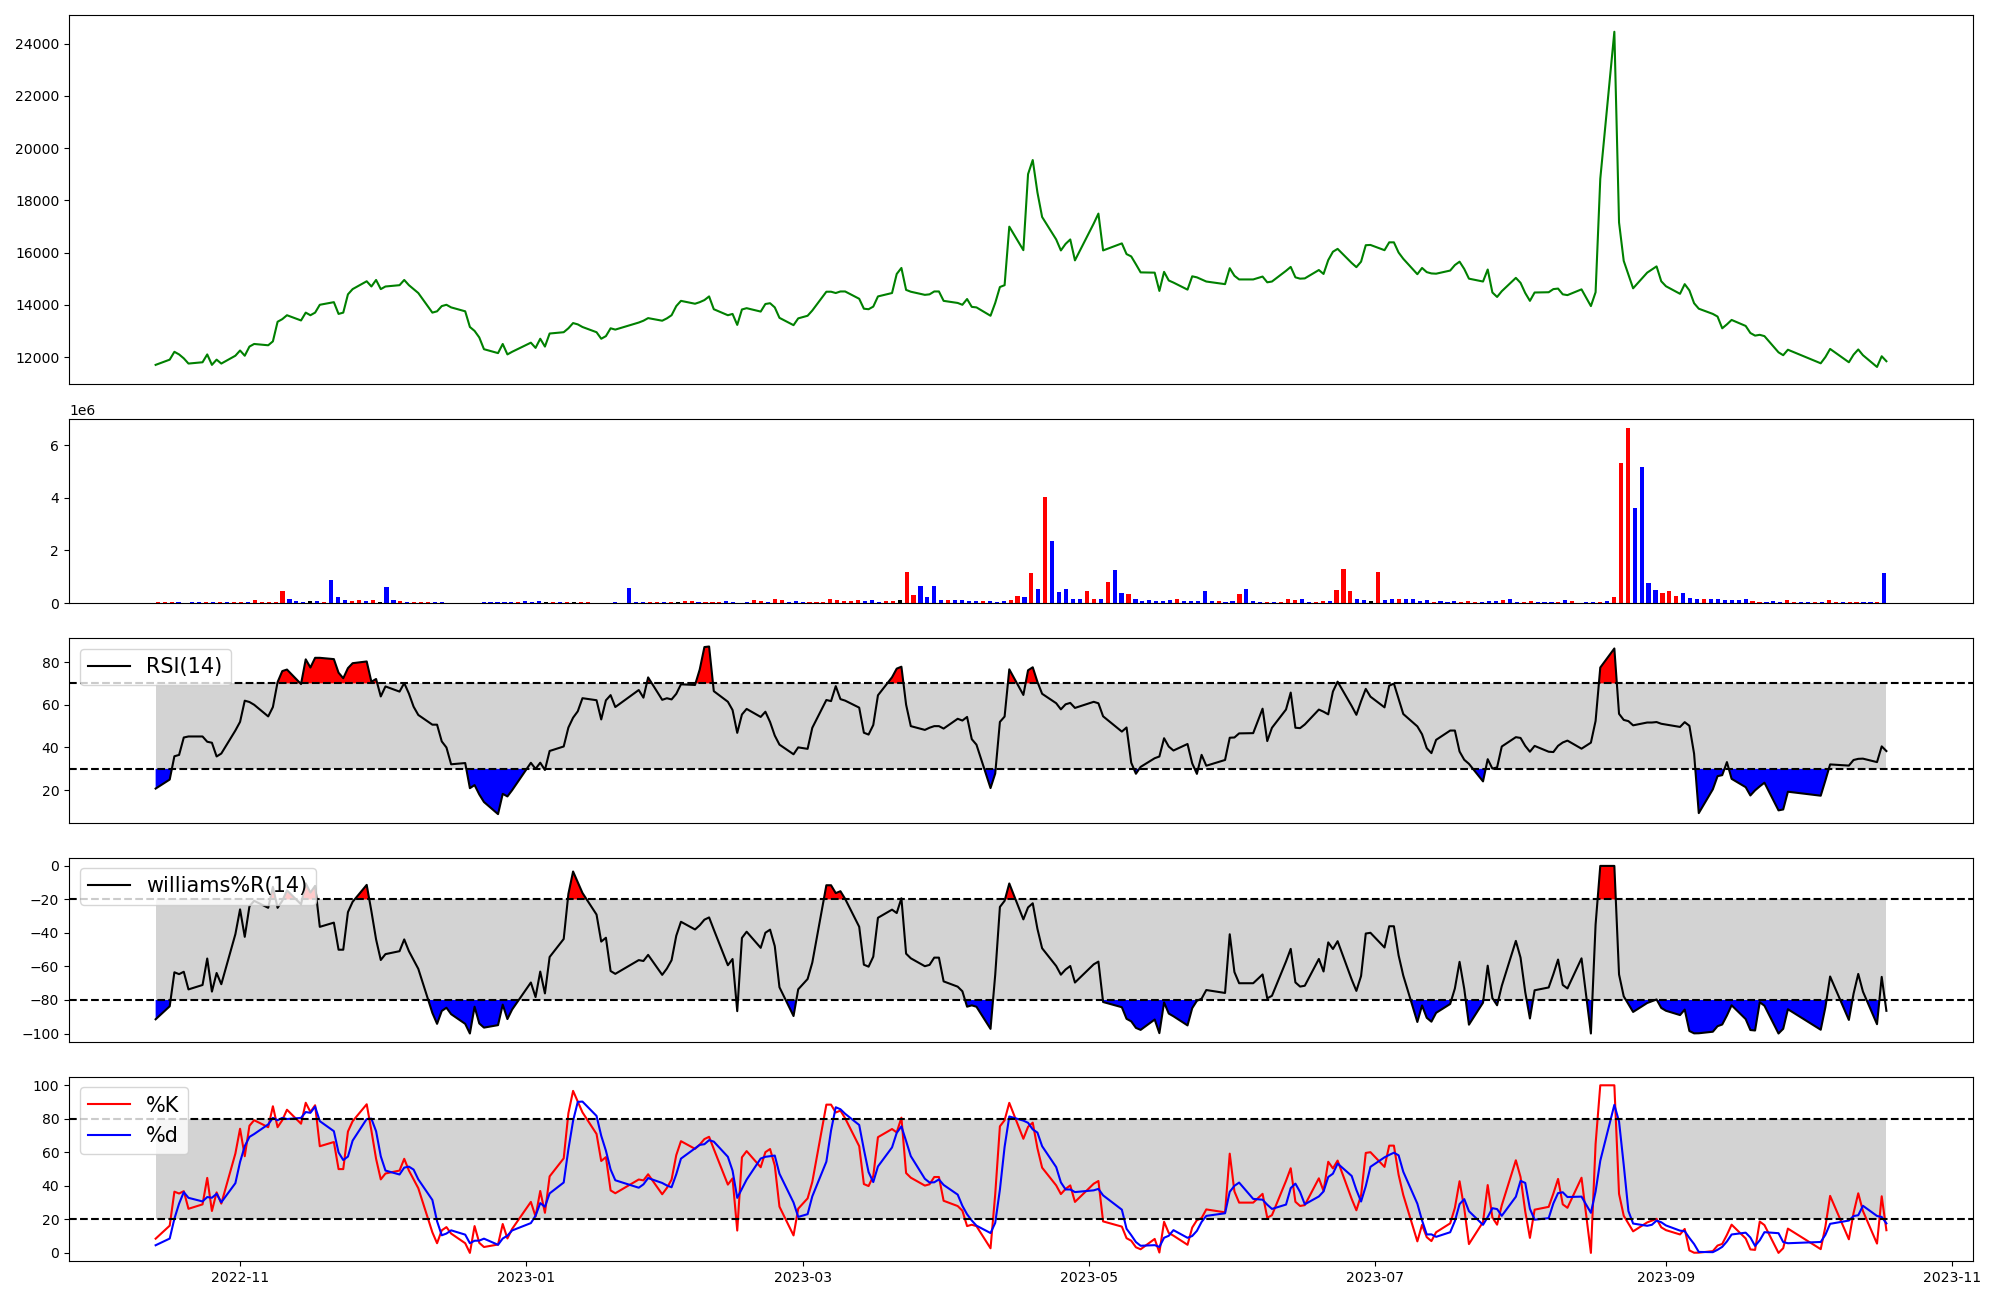Click the blue %d legend line swatch
The height and width of the screenshot is (1300, 2000).
point(109,1135)
